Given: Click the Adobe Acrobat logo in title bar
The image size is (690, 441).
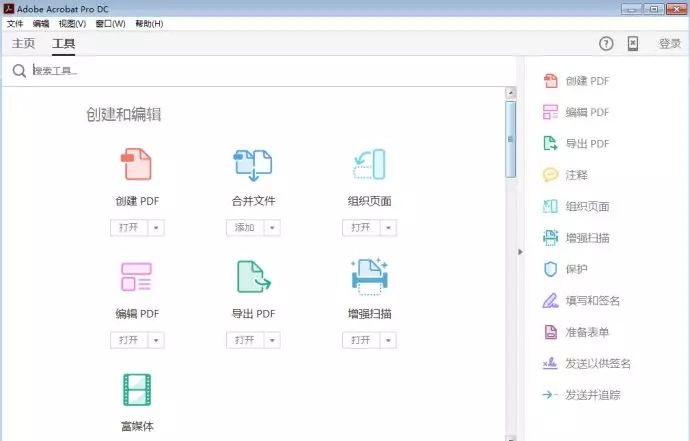Looking at the screenshot, I should (x=8, y=8).
